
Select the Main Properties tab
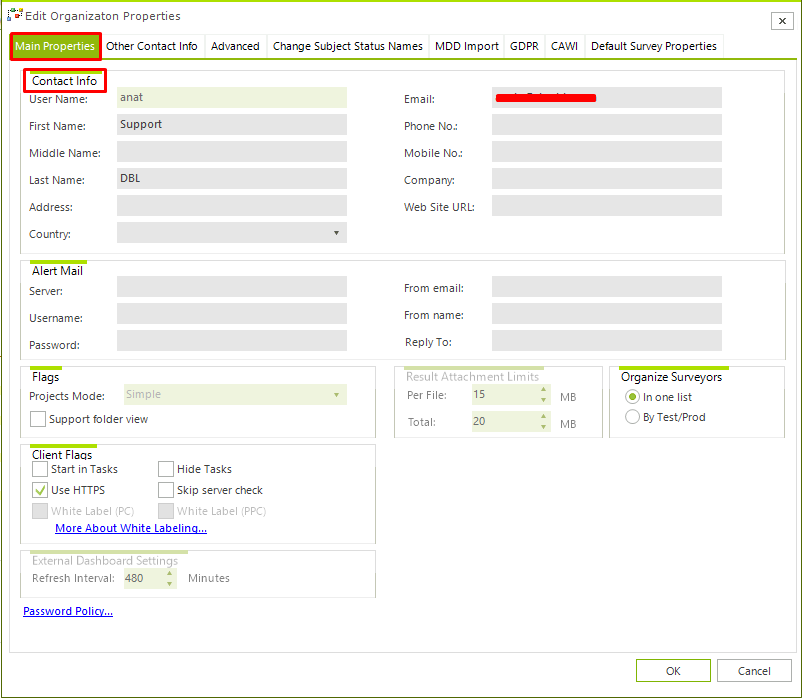[55, 46]
